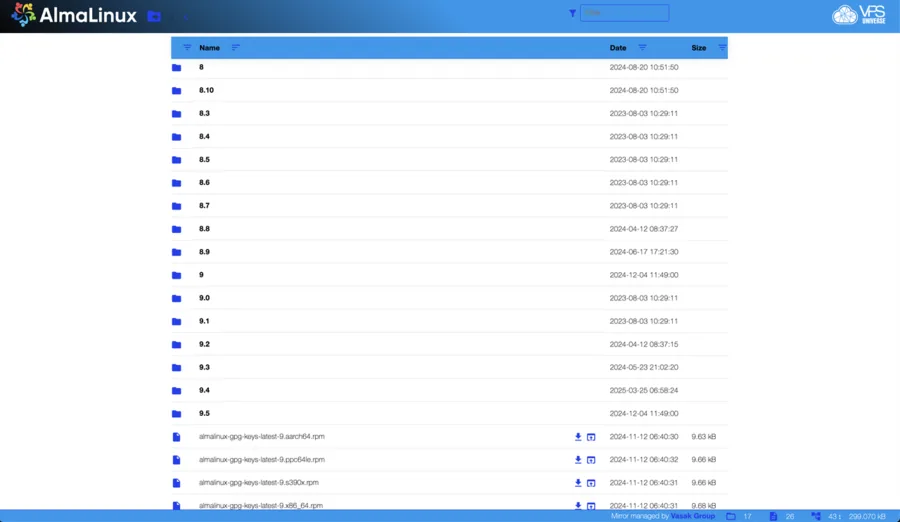Click the folder icon of the 8.5 row
The width and height of the screenshot is (900, 522).
click(x=177, y=160)
